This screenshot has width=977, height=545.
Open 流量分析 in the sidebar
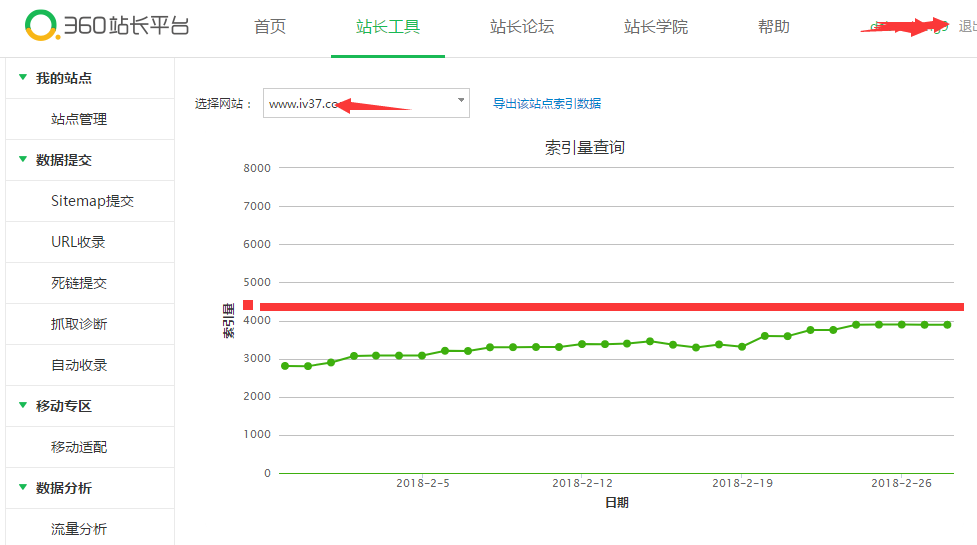pos(79,529)
